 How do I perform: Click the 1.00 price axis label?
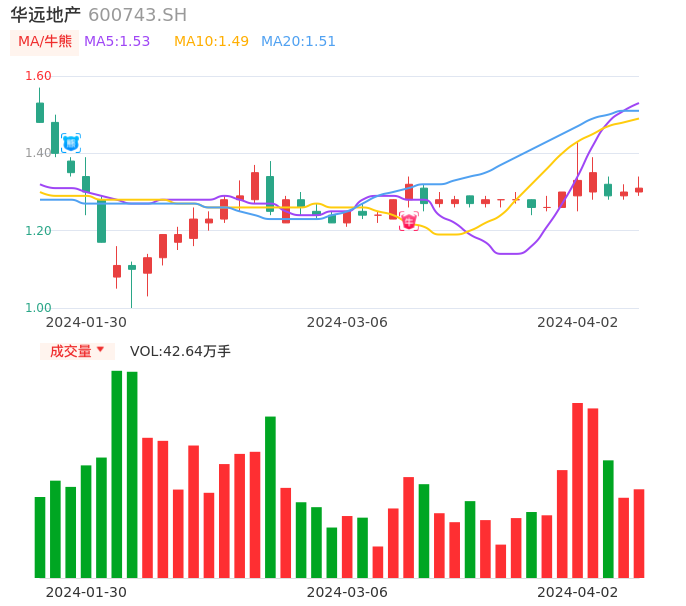38,308
